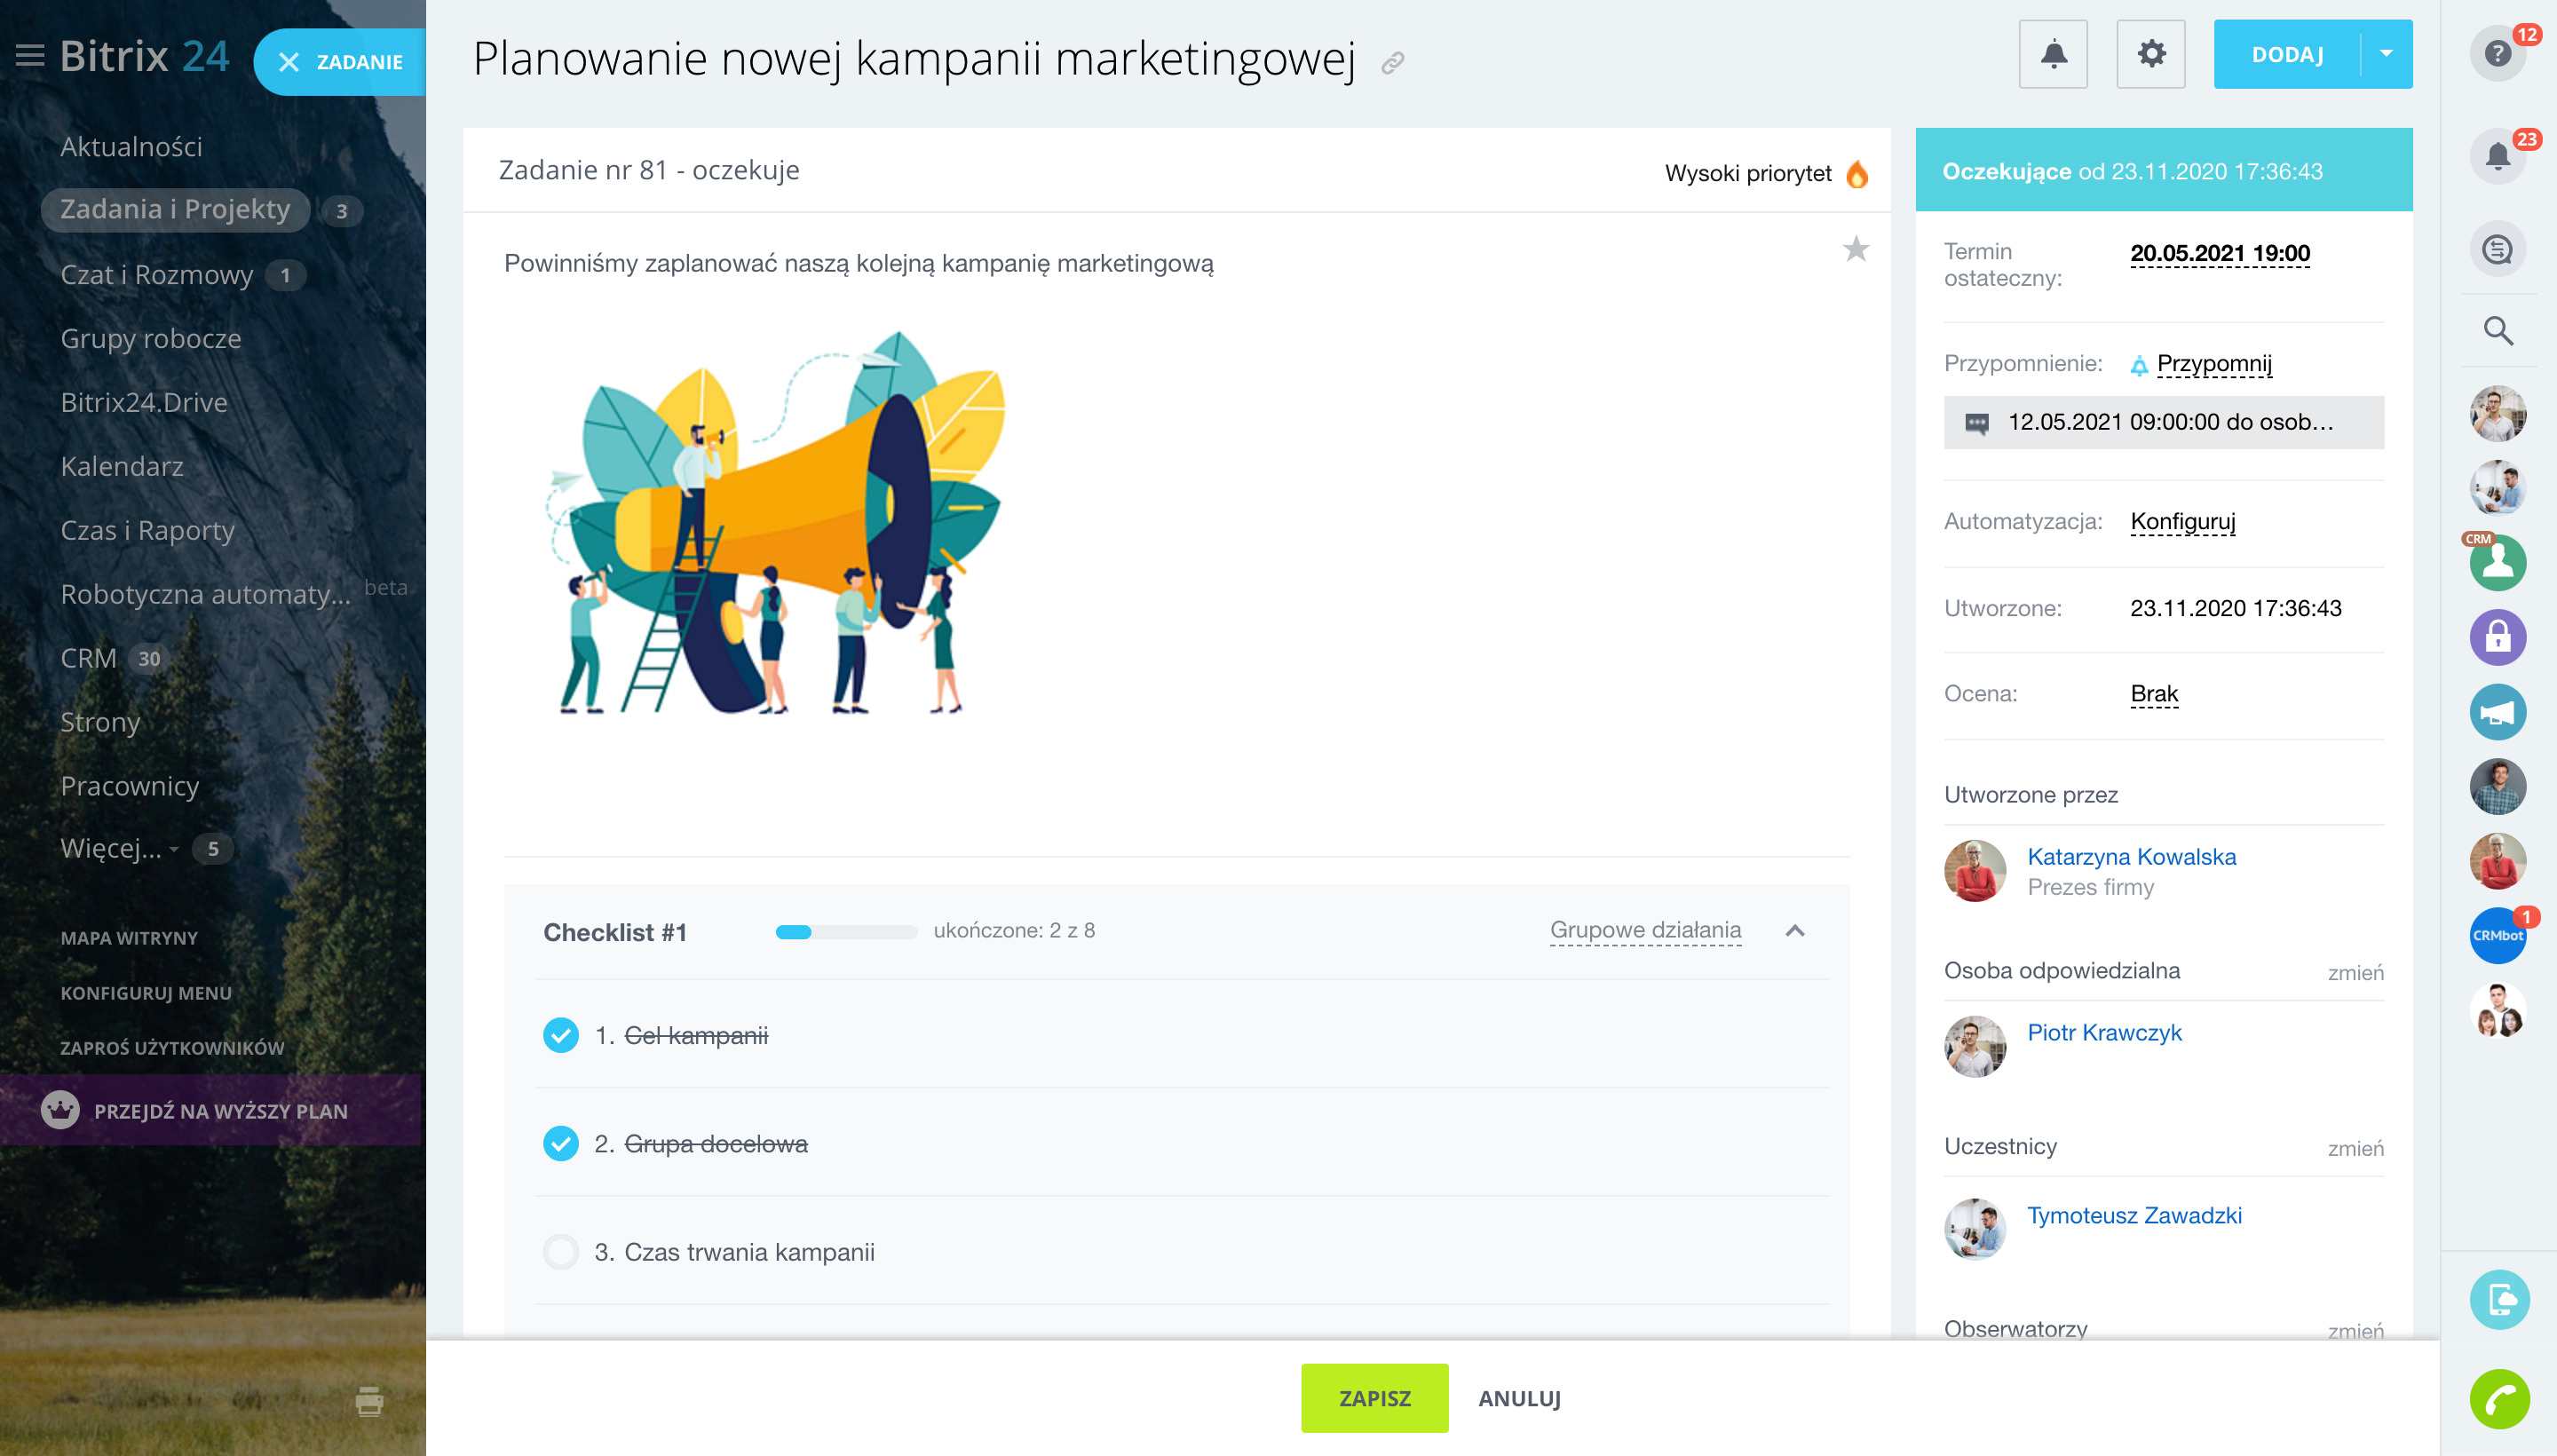Viewport: 2557px width, 1456px height.
Task: Open the help question mark icon
Action: pos(2497,53)
